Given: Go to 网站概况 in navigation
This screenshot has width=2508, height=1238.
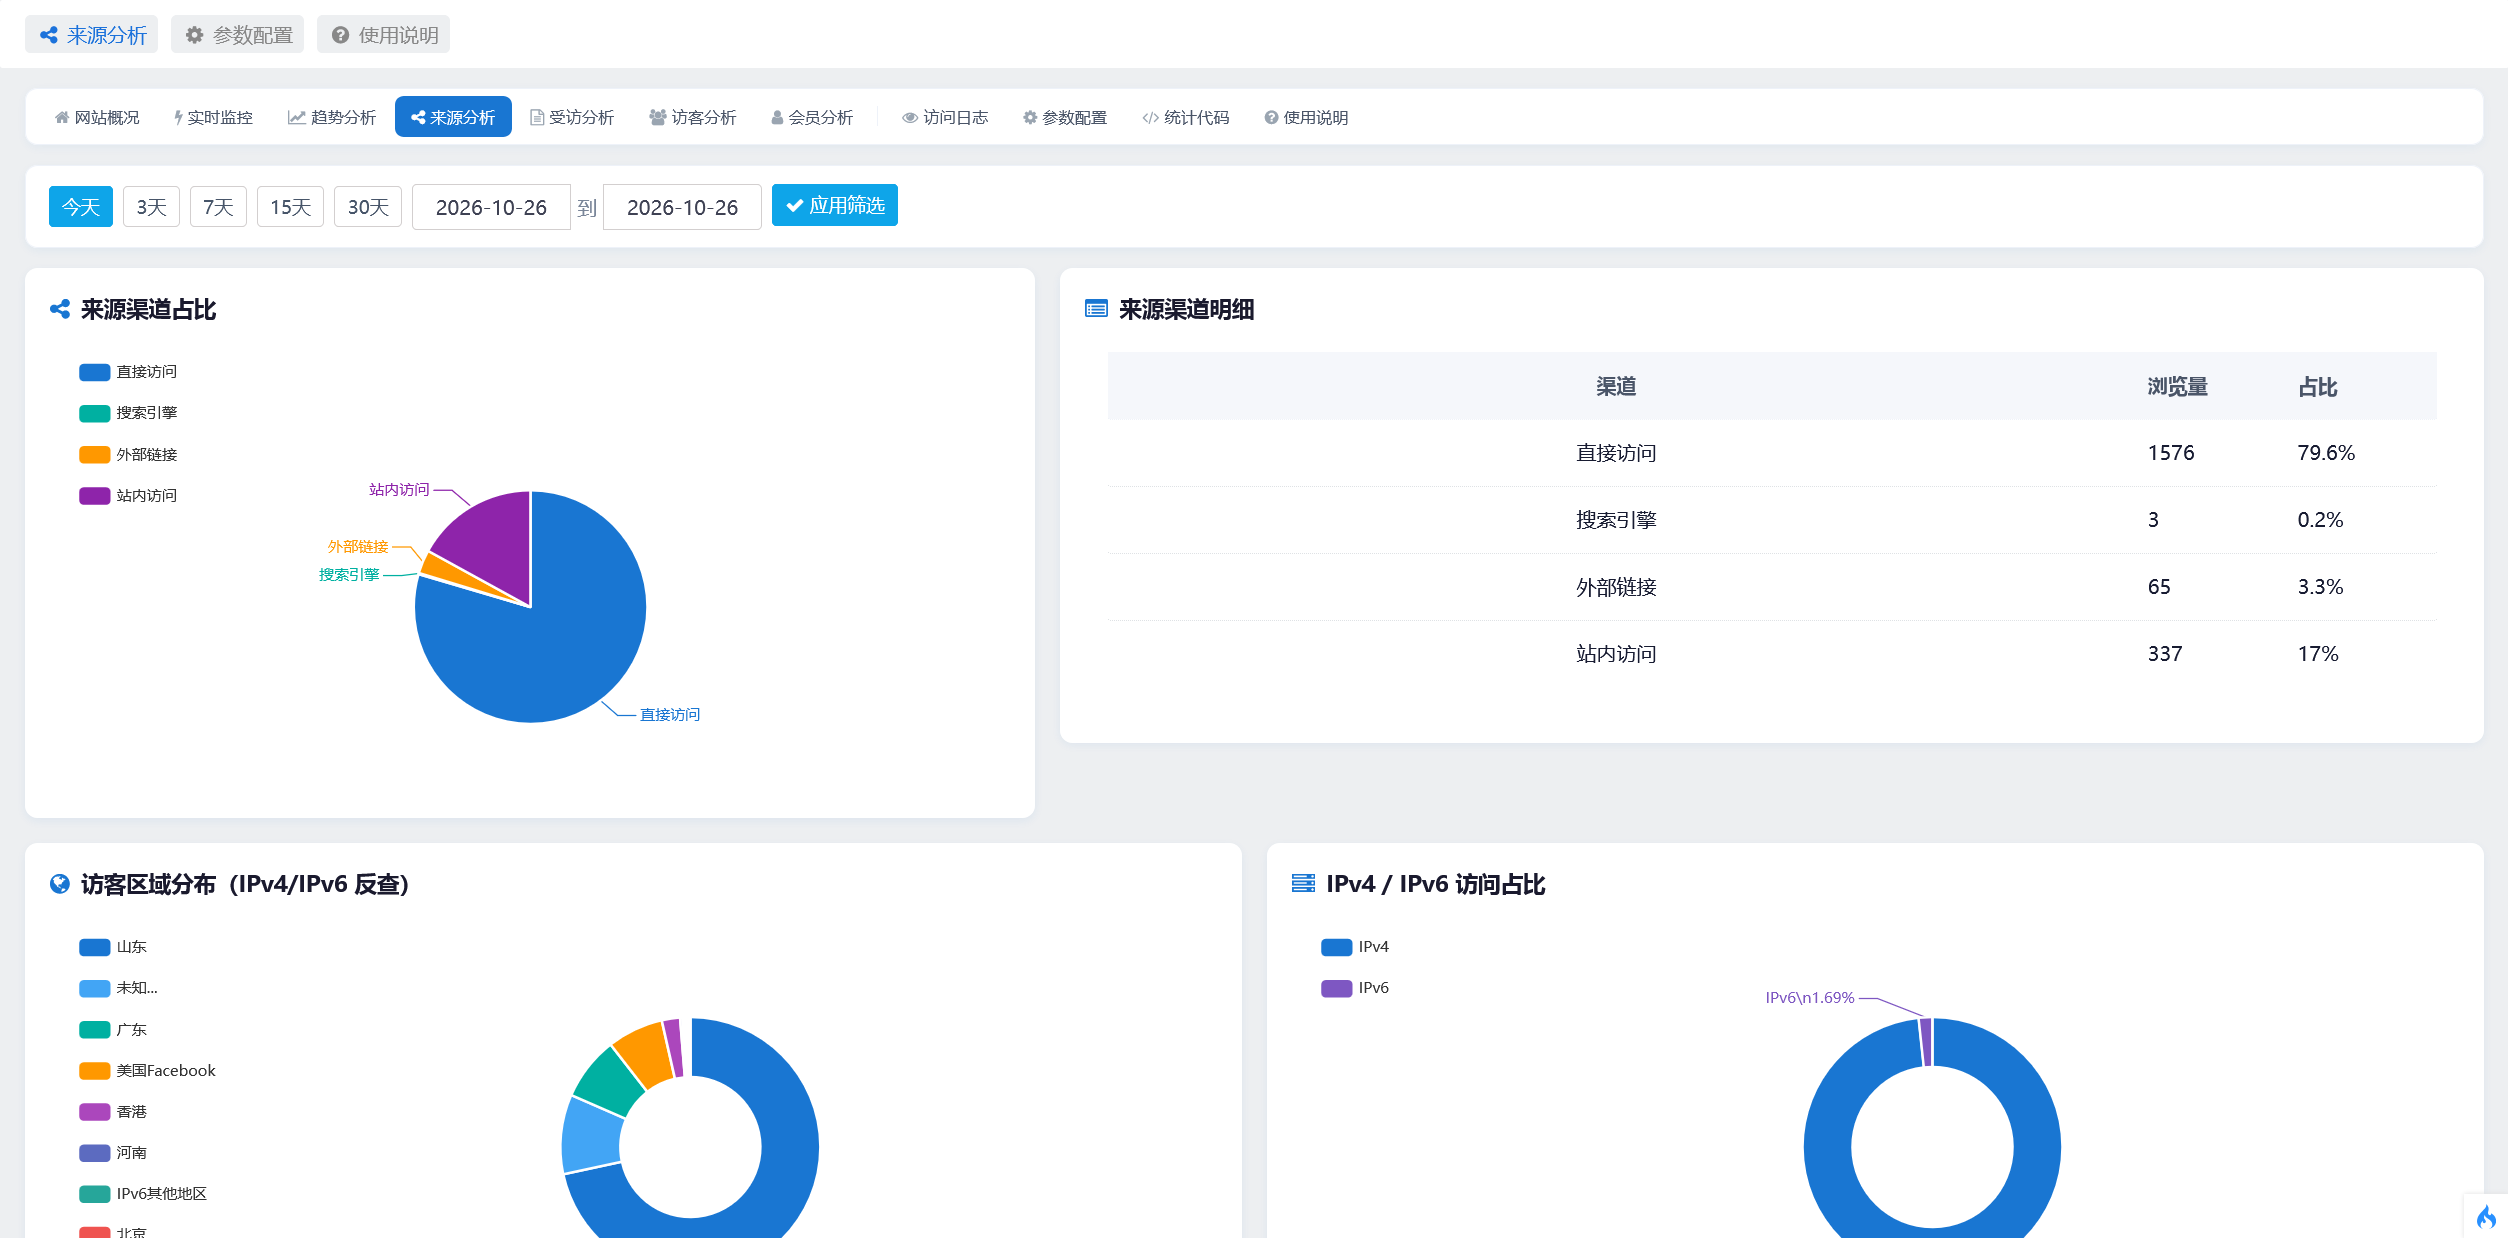Looking at the screenshot, I should (98, 117).
